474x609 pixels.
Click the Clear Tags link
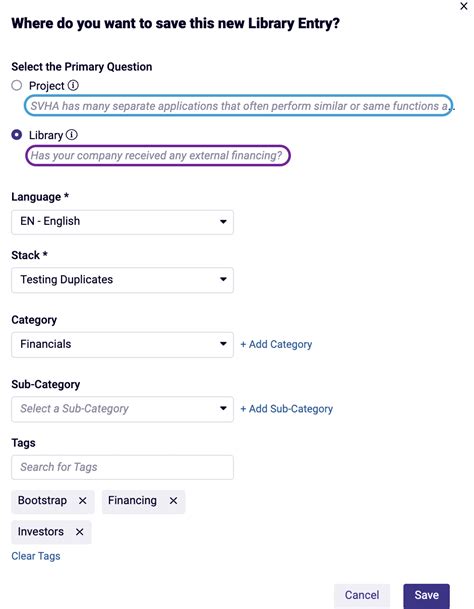pos(36,556)
